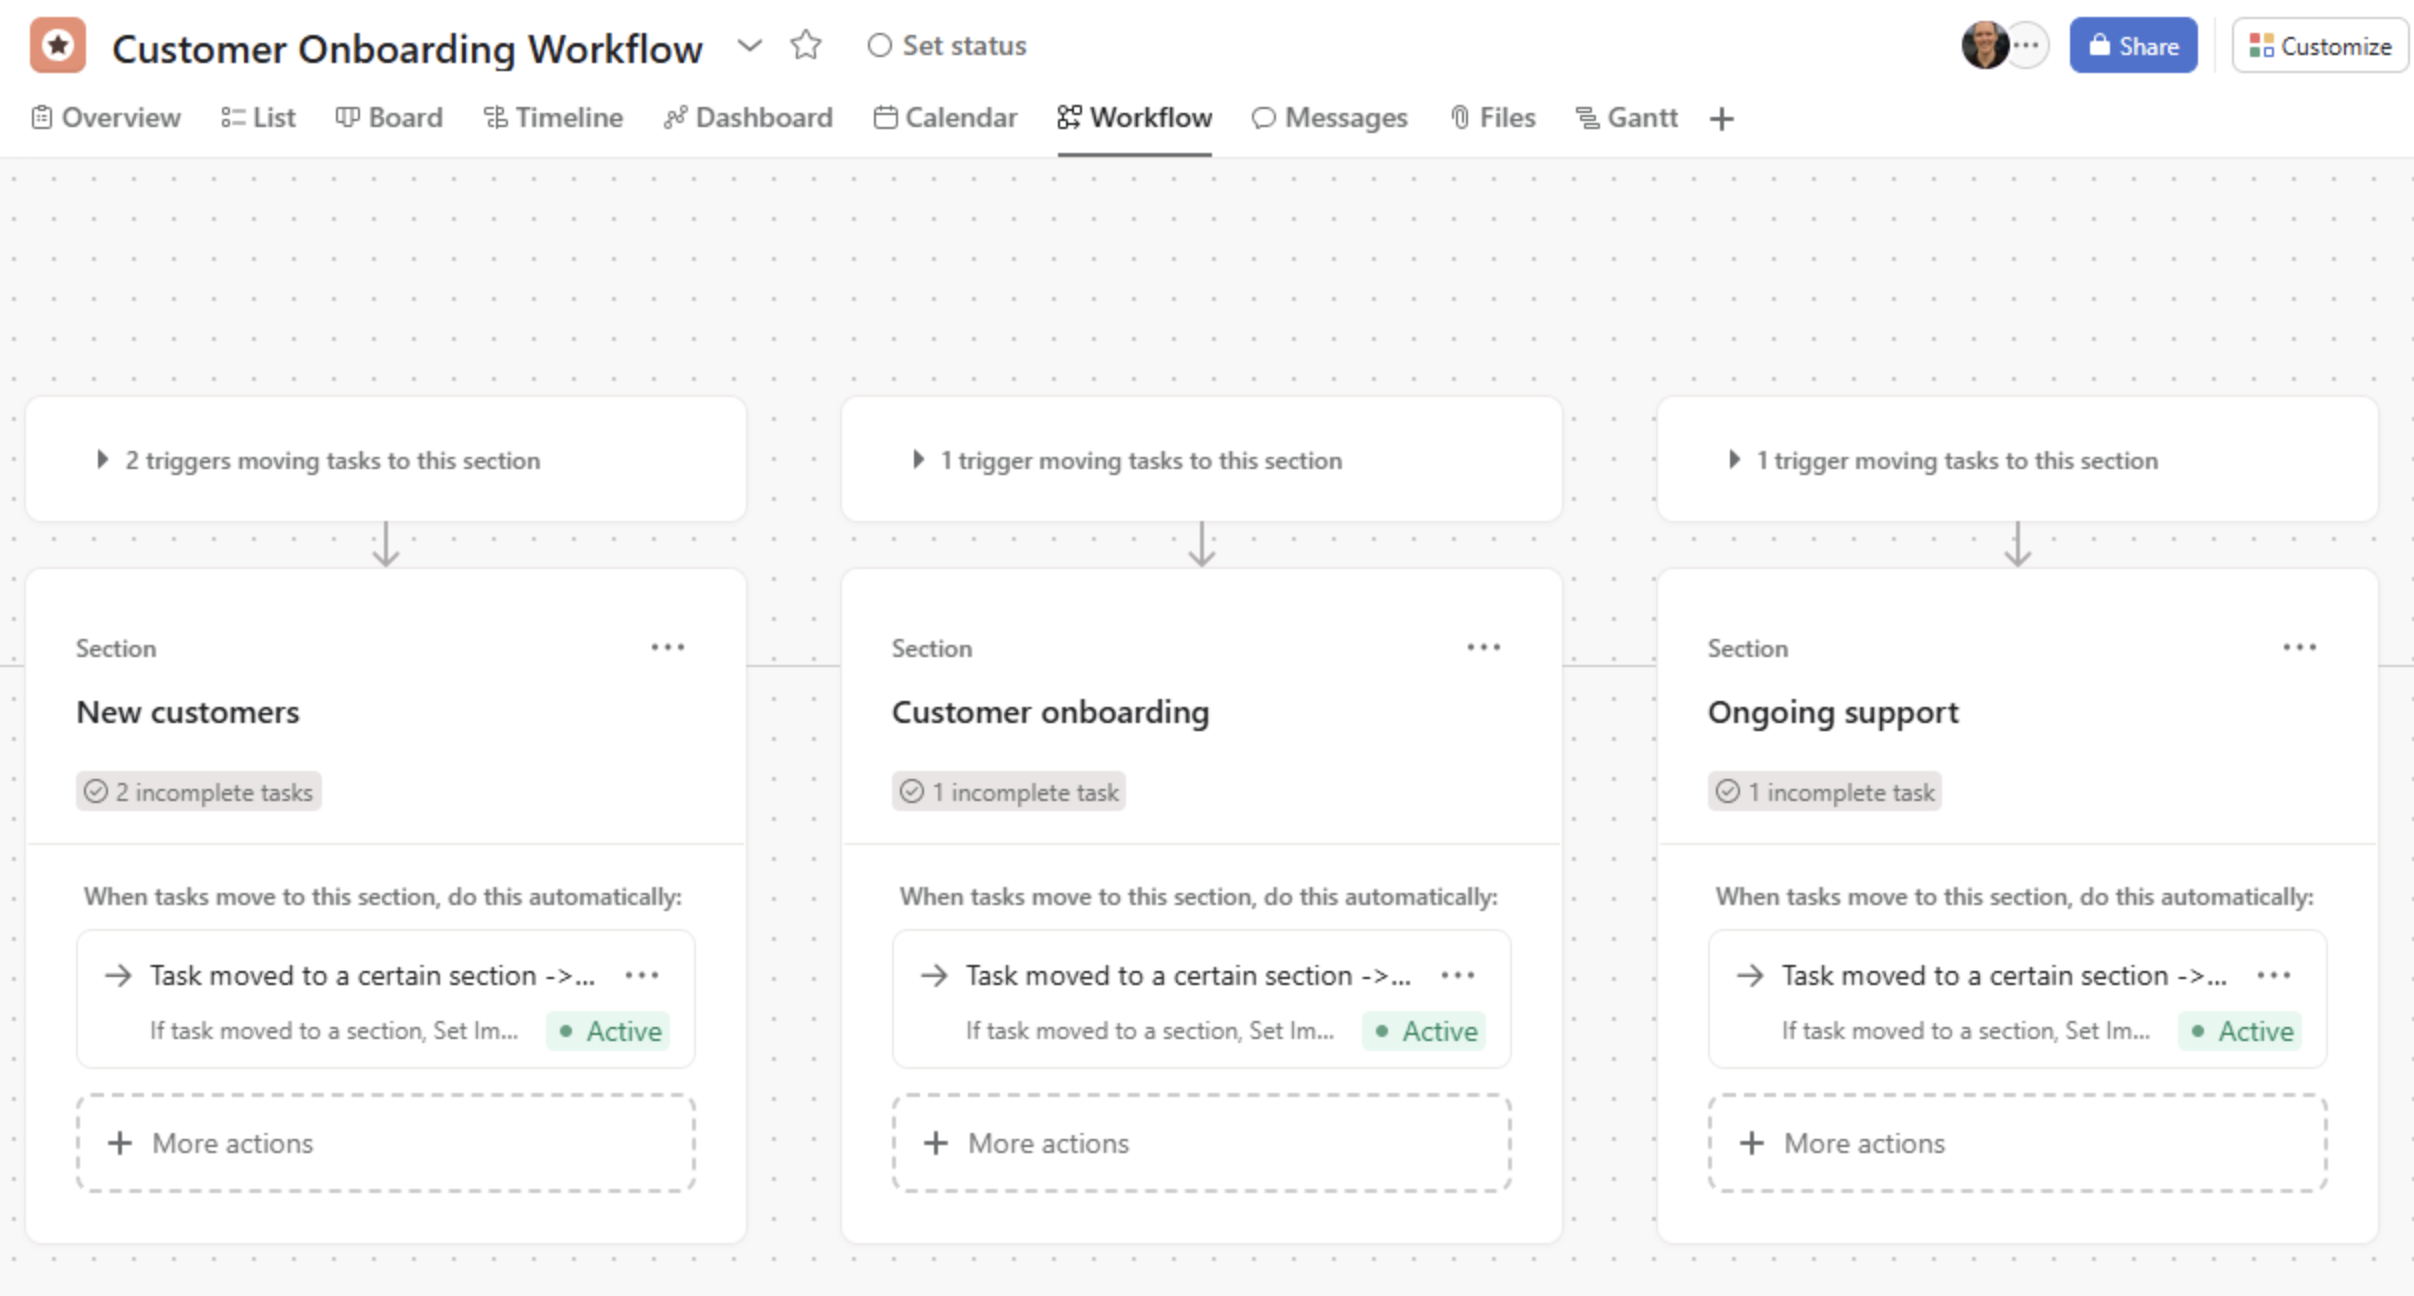Toggle the Active rule under Customer onboarding

click(x=1424, y=1030)
